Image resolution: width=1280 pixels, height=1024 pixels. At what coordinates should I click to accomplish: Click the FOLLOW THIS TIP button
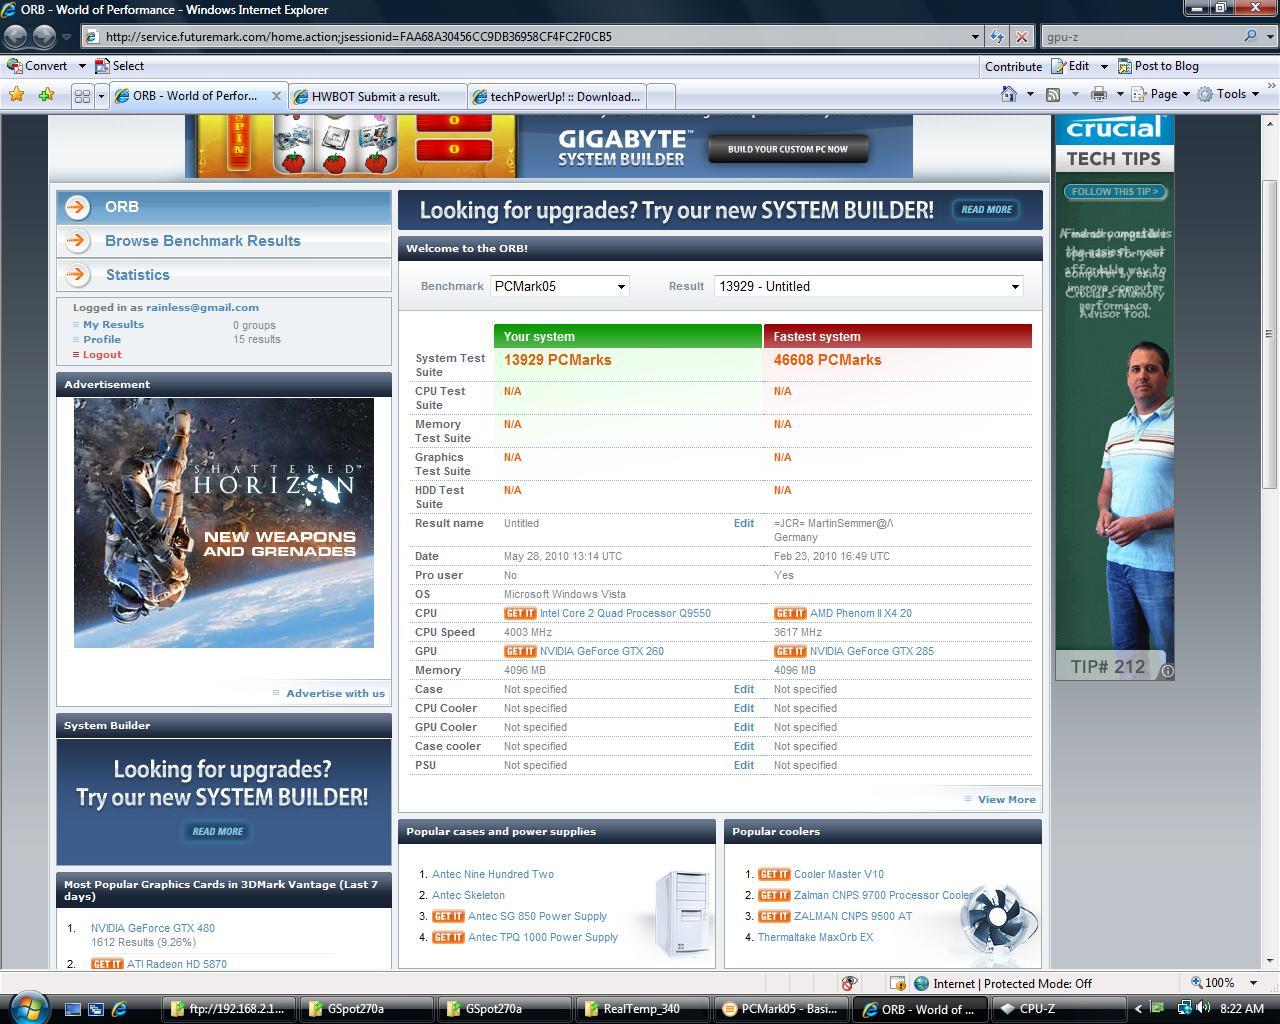coord(1114,191)
